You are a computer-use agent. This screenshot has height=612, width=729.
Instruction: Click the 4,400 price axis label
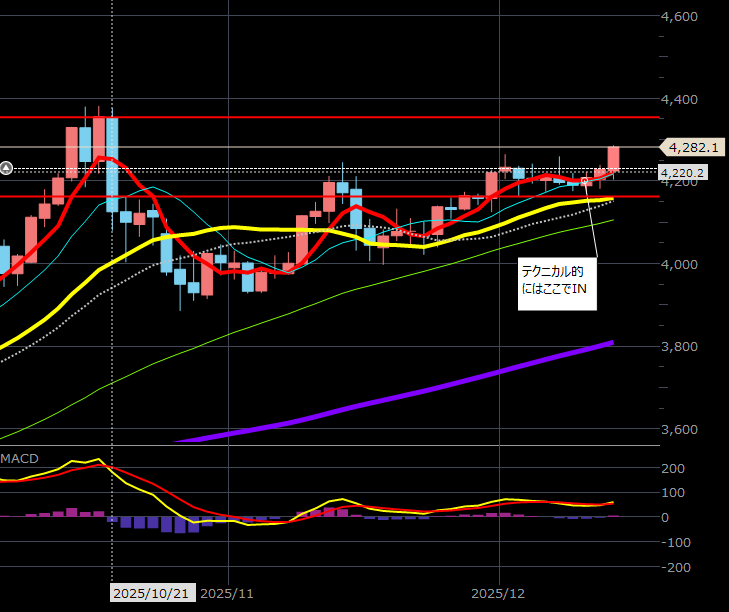tap(680, 100)
